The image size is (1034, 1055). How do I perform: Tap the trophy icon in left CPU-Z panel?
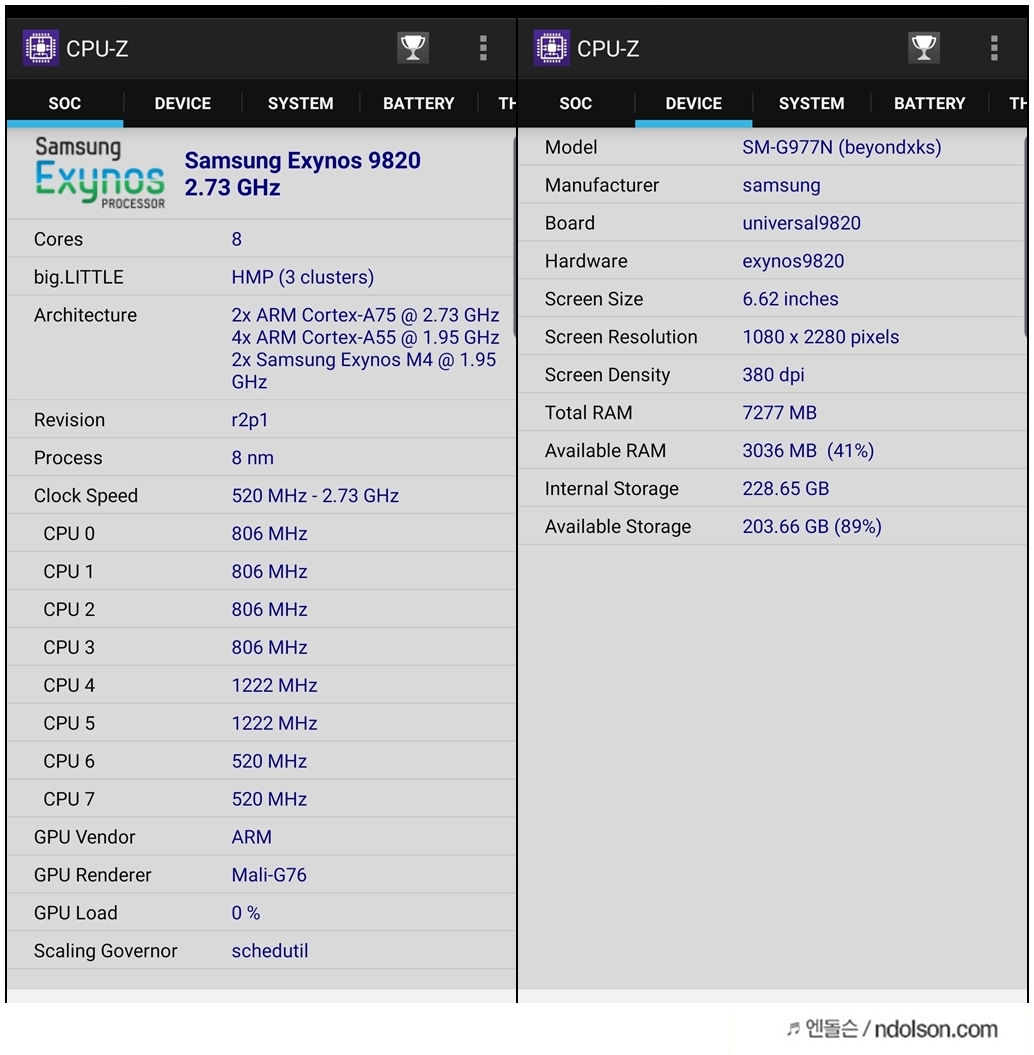click(x=412, y=48)
